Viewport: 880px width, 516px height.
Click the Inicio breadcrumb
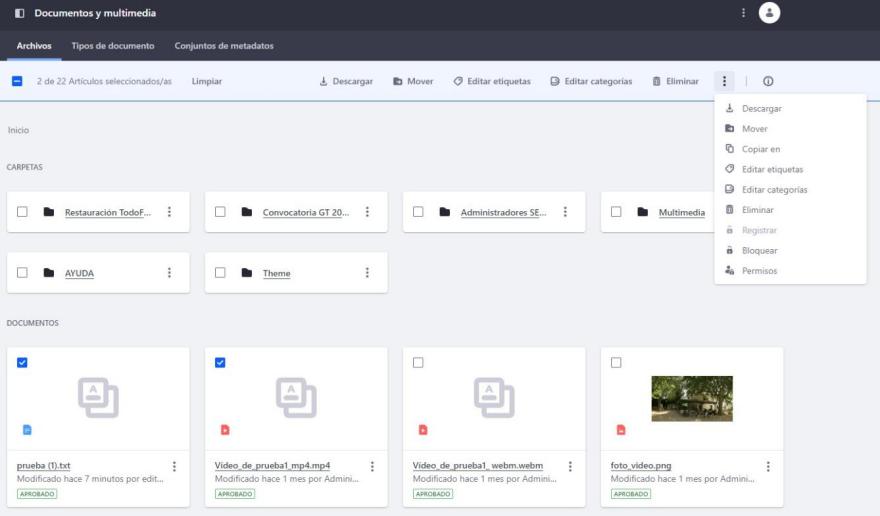tap(18, 130)
